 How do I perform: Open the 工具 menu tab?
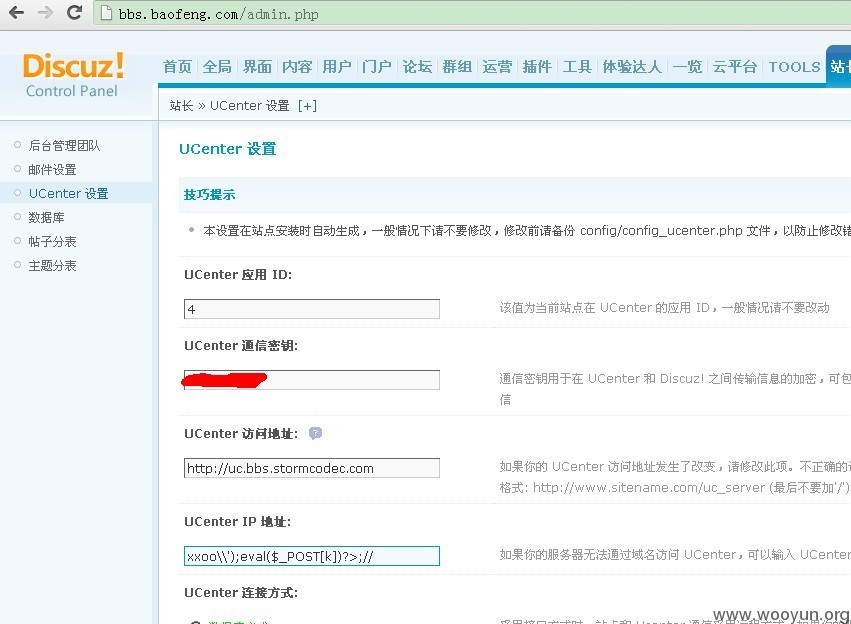[577, 67]
